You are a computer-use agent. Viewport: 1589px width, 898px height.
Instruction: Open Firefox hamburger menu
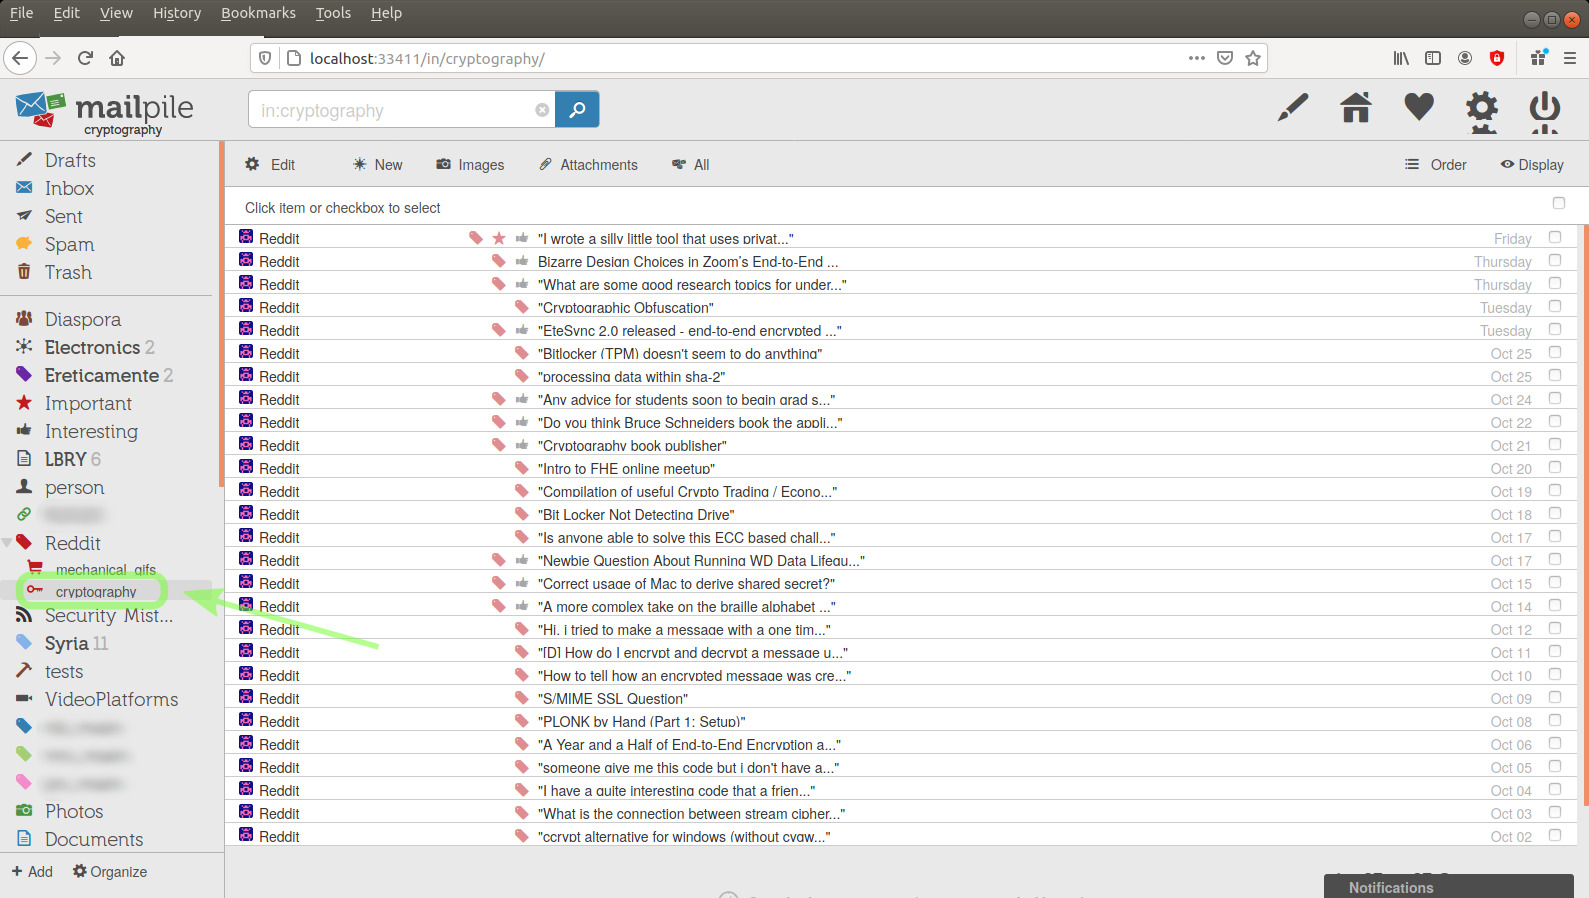point(1570,58)
